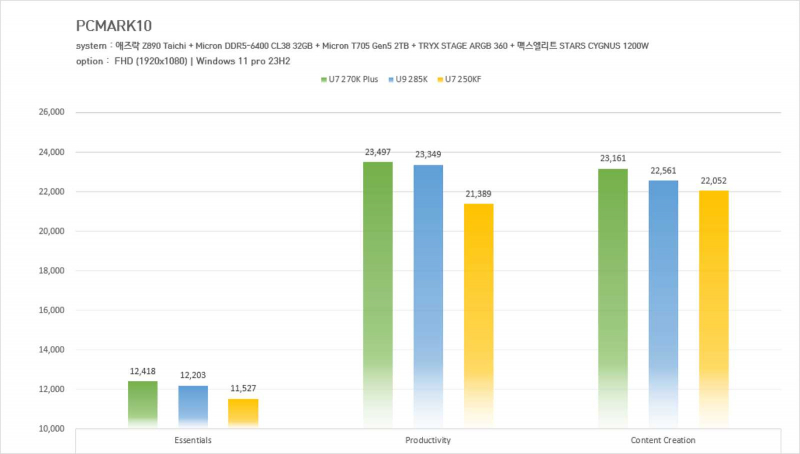Click the Essentials category axis label
This screenshot has height=454, width=800.
192,440
